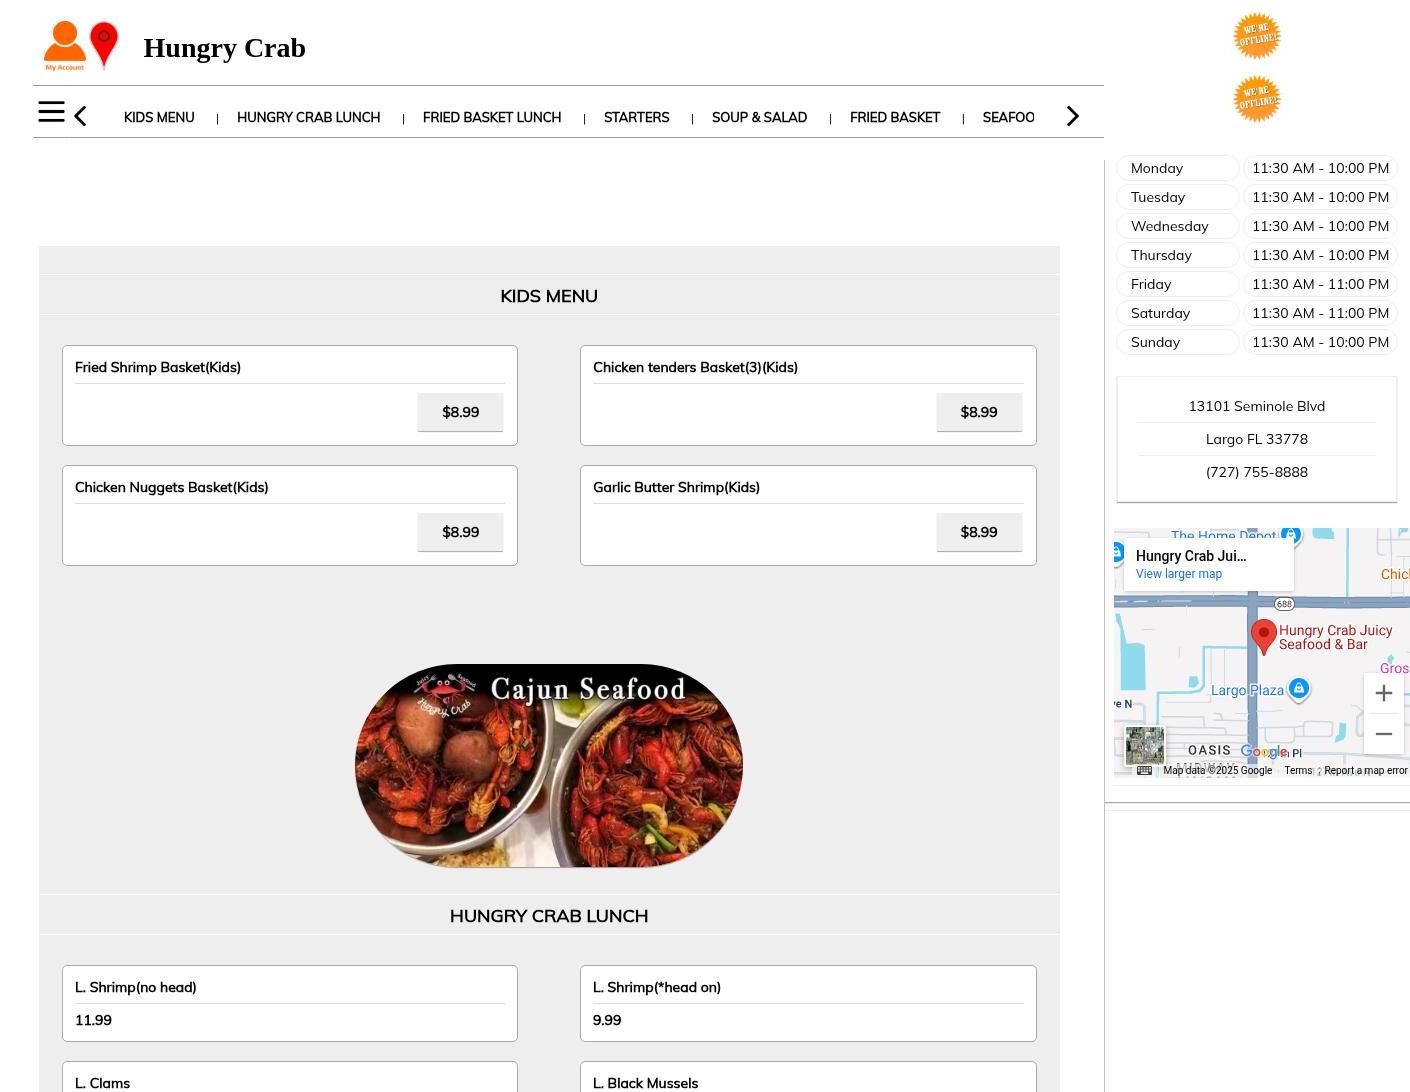
Task: Click $8.99 for Garlic Butter Shrimp(Kids)
Action: (979, 532)
